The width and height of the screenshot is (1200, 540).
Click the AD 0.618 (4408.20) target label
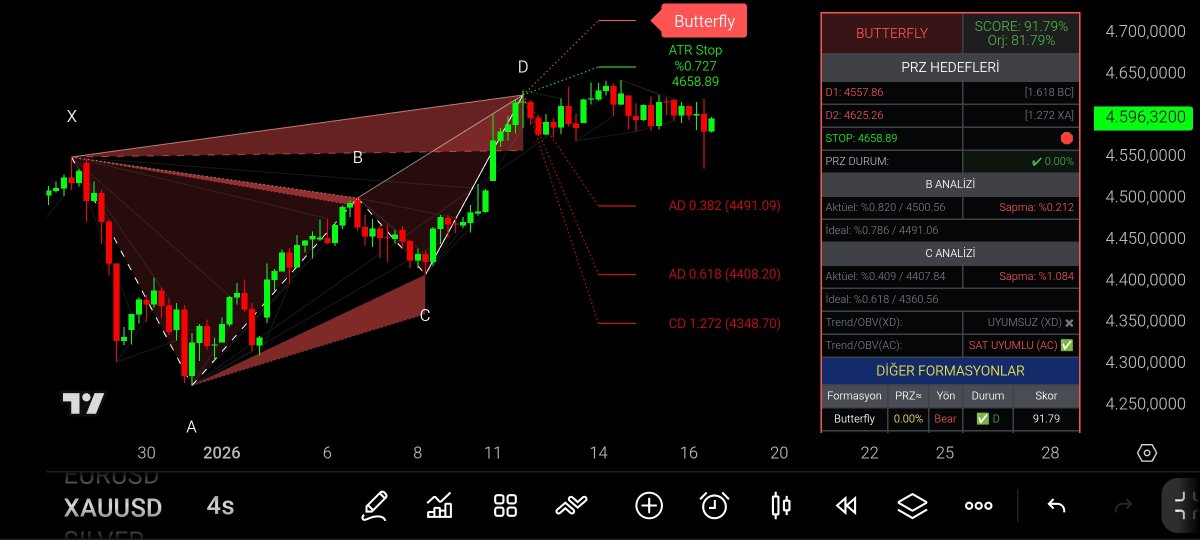click(724, 274)
